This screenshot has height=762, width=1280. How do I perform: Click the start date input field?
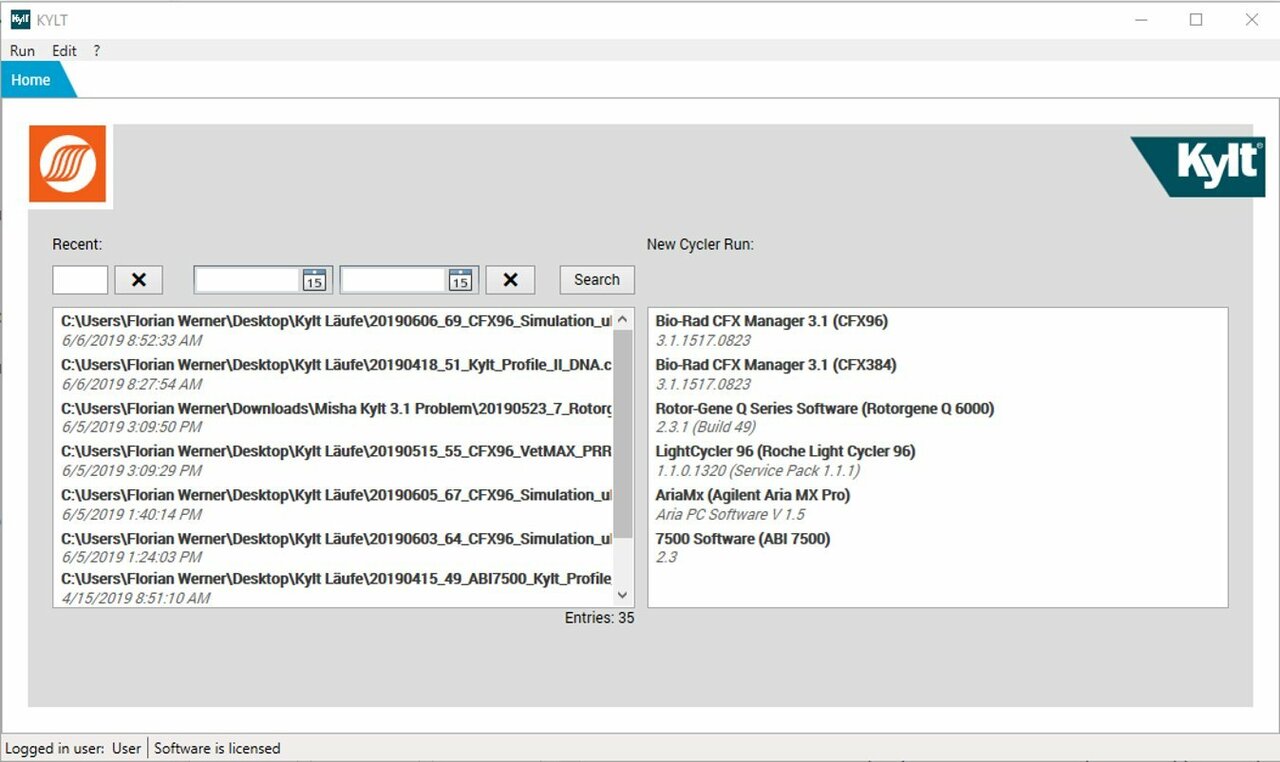(x=249, y=280)
